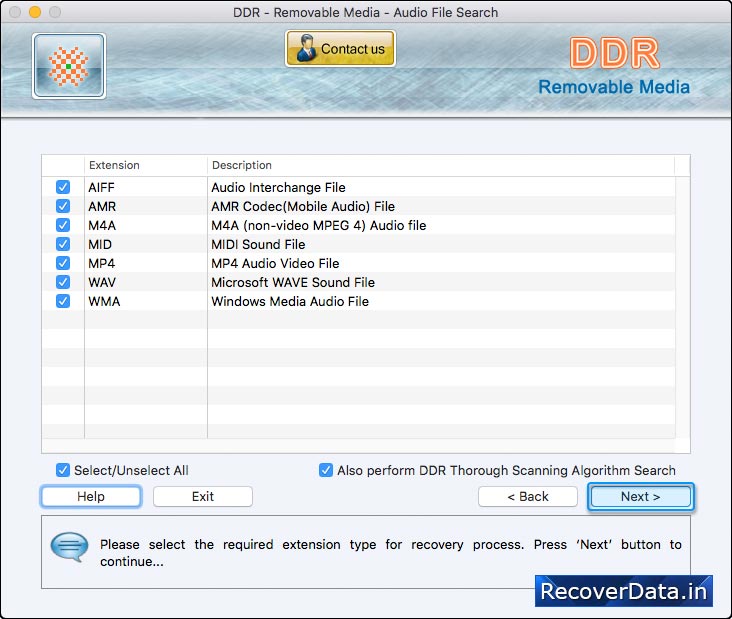Click the Extension column header

146,165
